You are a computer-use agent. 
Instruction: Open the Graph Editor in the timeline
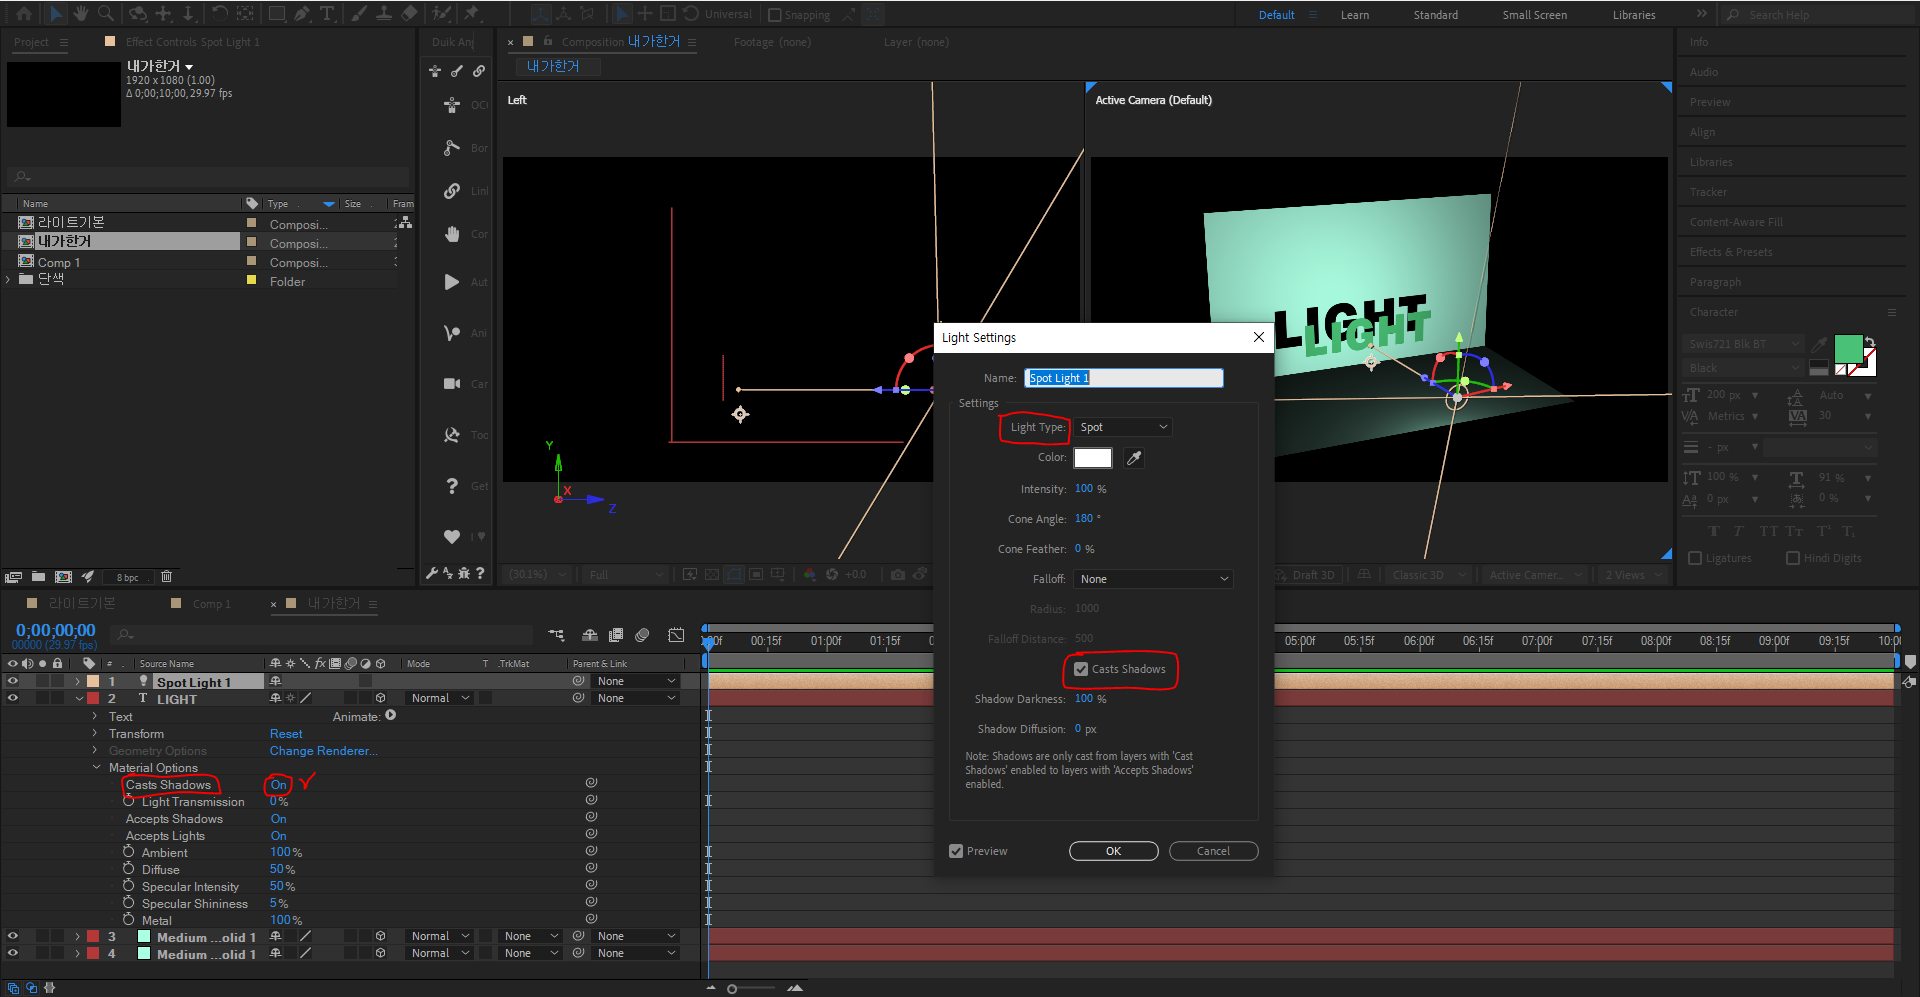676,635
